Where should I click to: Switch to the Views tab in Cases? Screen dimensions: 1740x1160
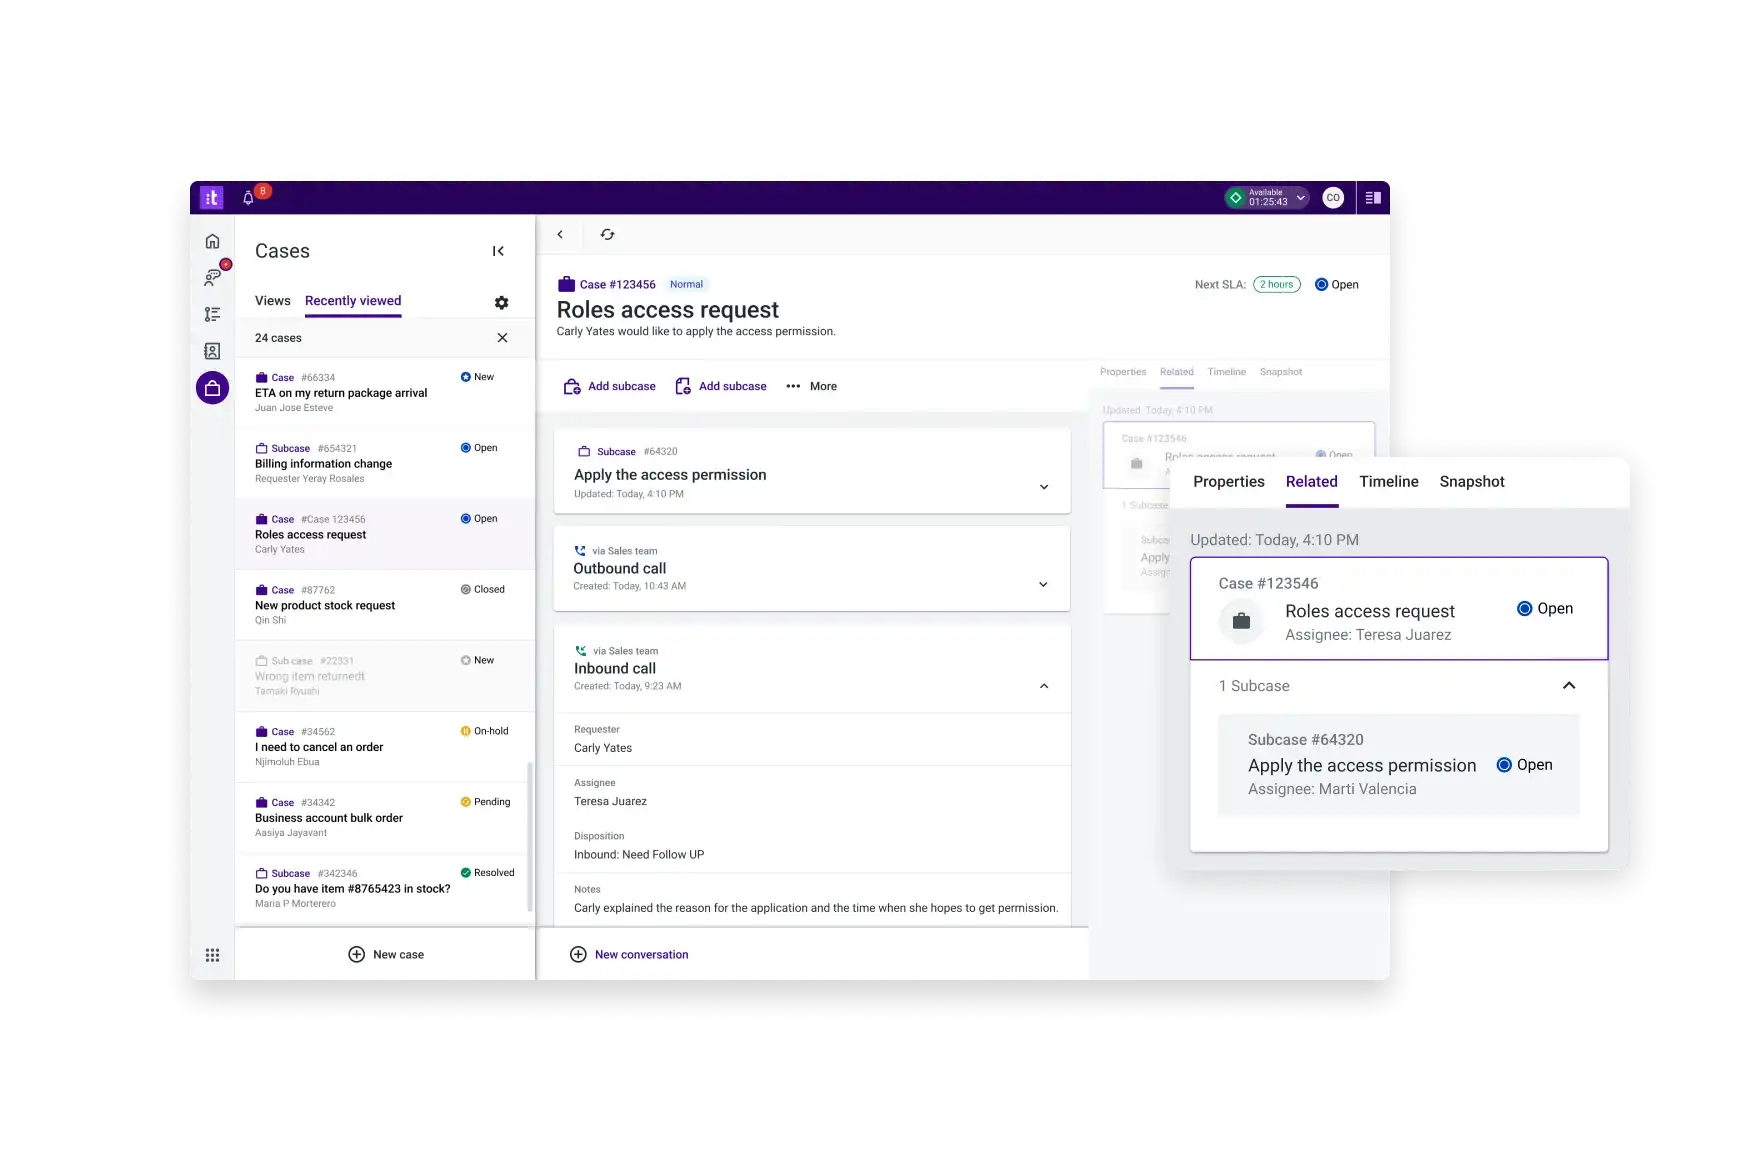point(272,300)
